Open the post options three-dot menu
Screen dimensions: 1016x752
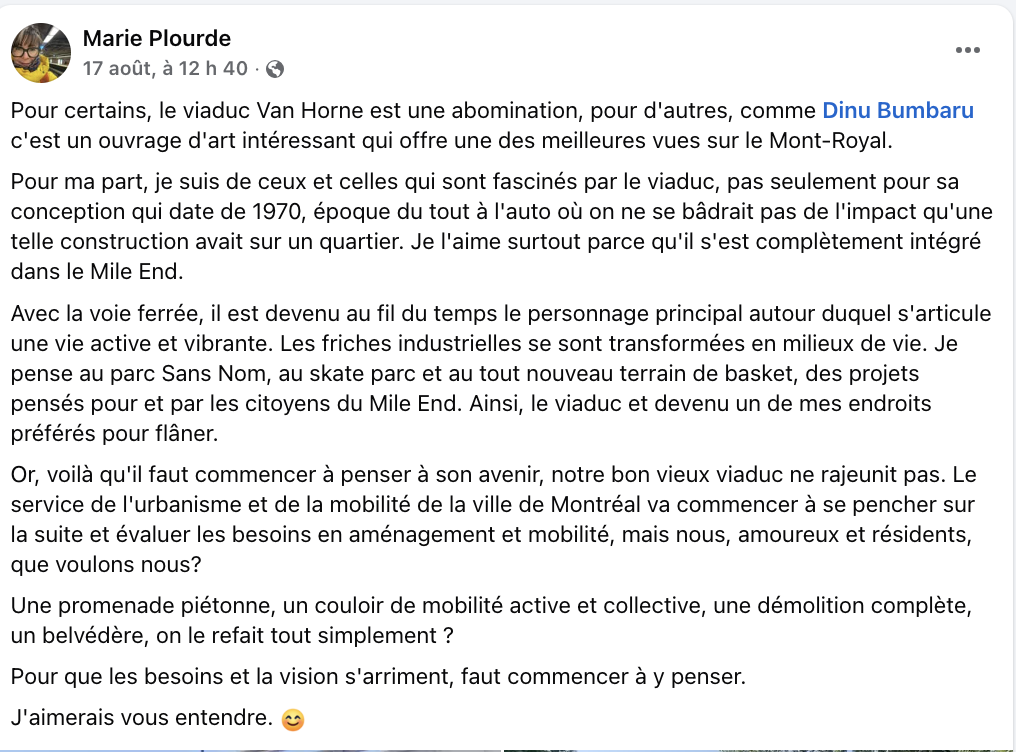967,50
